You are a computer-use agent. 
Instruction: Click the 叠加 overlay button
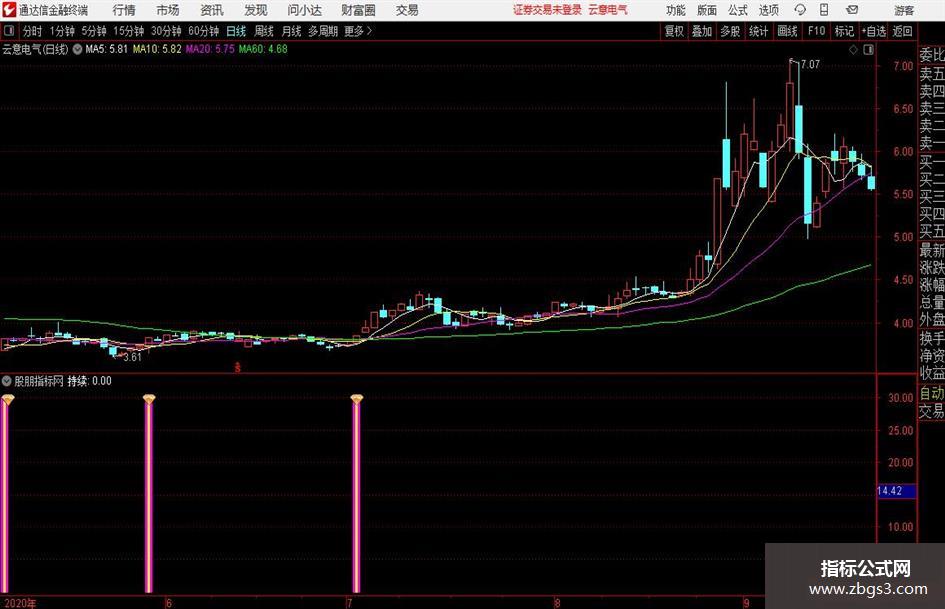pos(702,31)
